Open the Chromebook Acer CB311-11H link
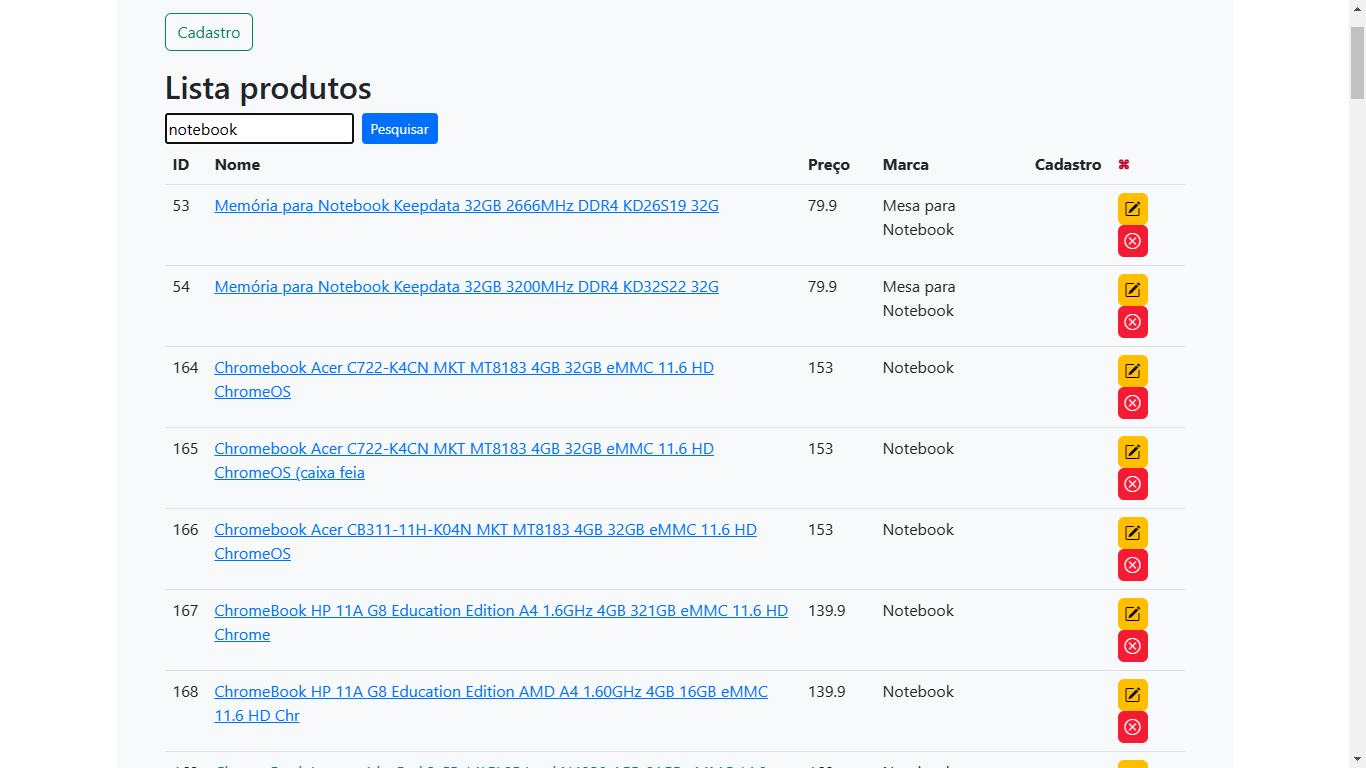 point(485,529)
